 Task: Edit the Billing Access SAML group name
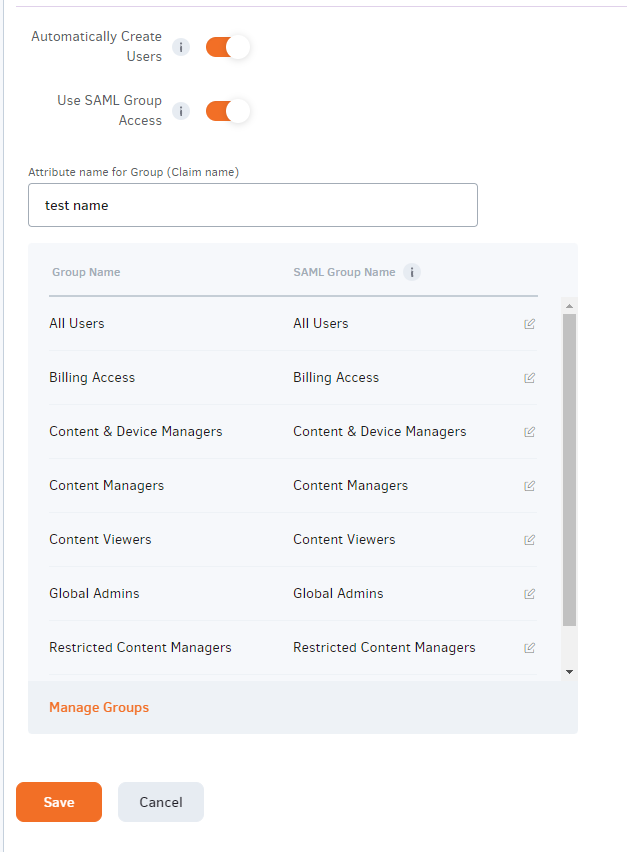530,378
